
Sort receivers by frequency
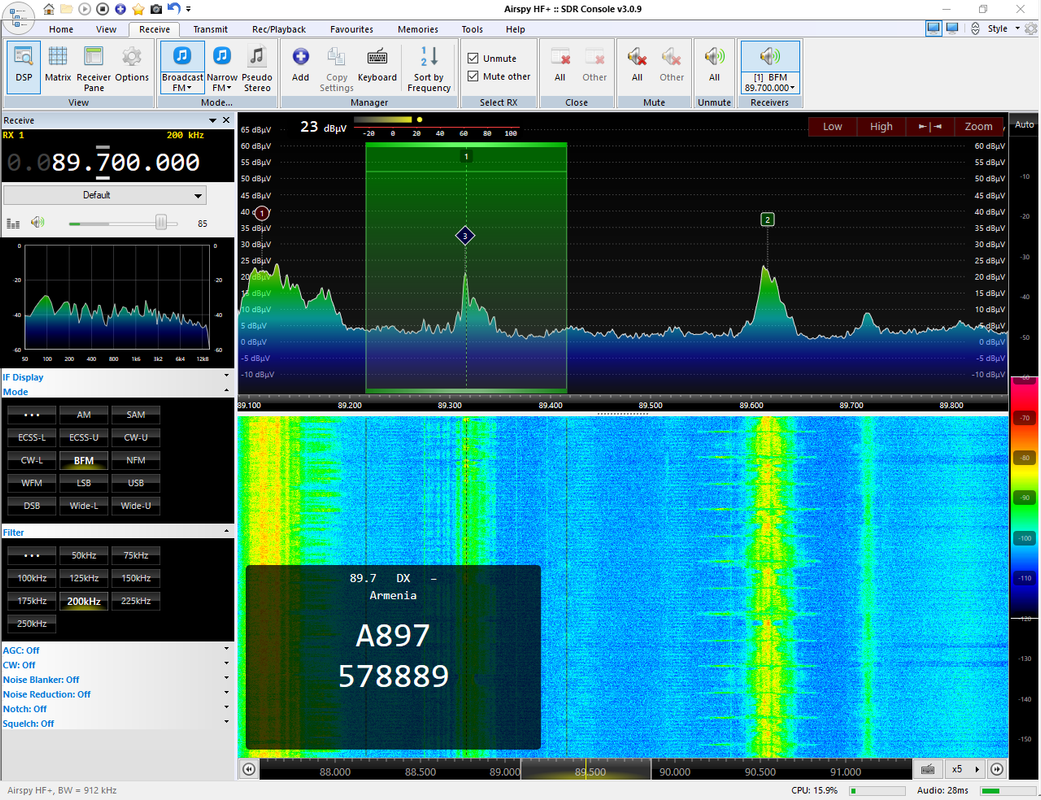click(429, 66)
